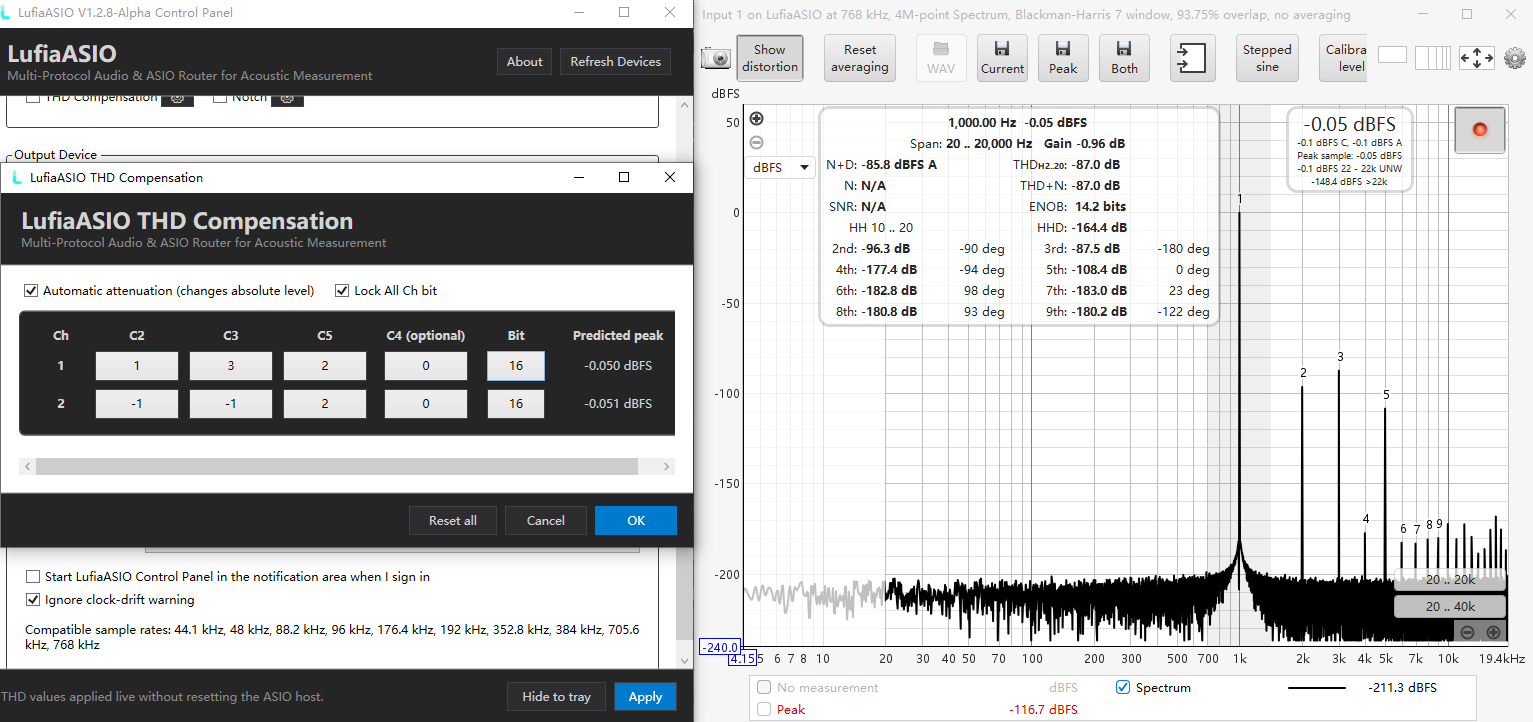Click the camera capture icon in the RTA toolbar
Viewport: 1533px width, 722px height.
[715, 58]
